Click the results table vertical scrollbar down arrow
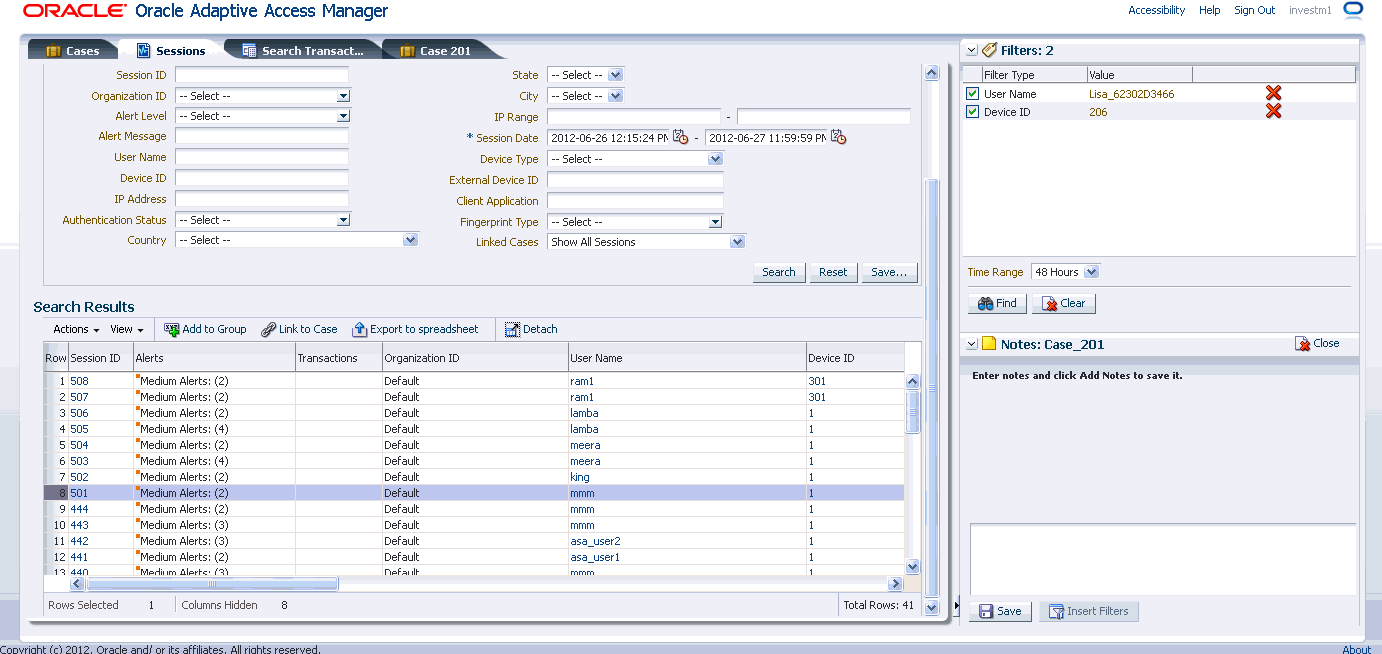This screenshot has width=1382, height=654. pyautogui.click(x=911, y=567)
